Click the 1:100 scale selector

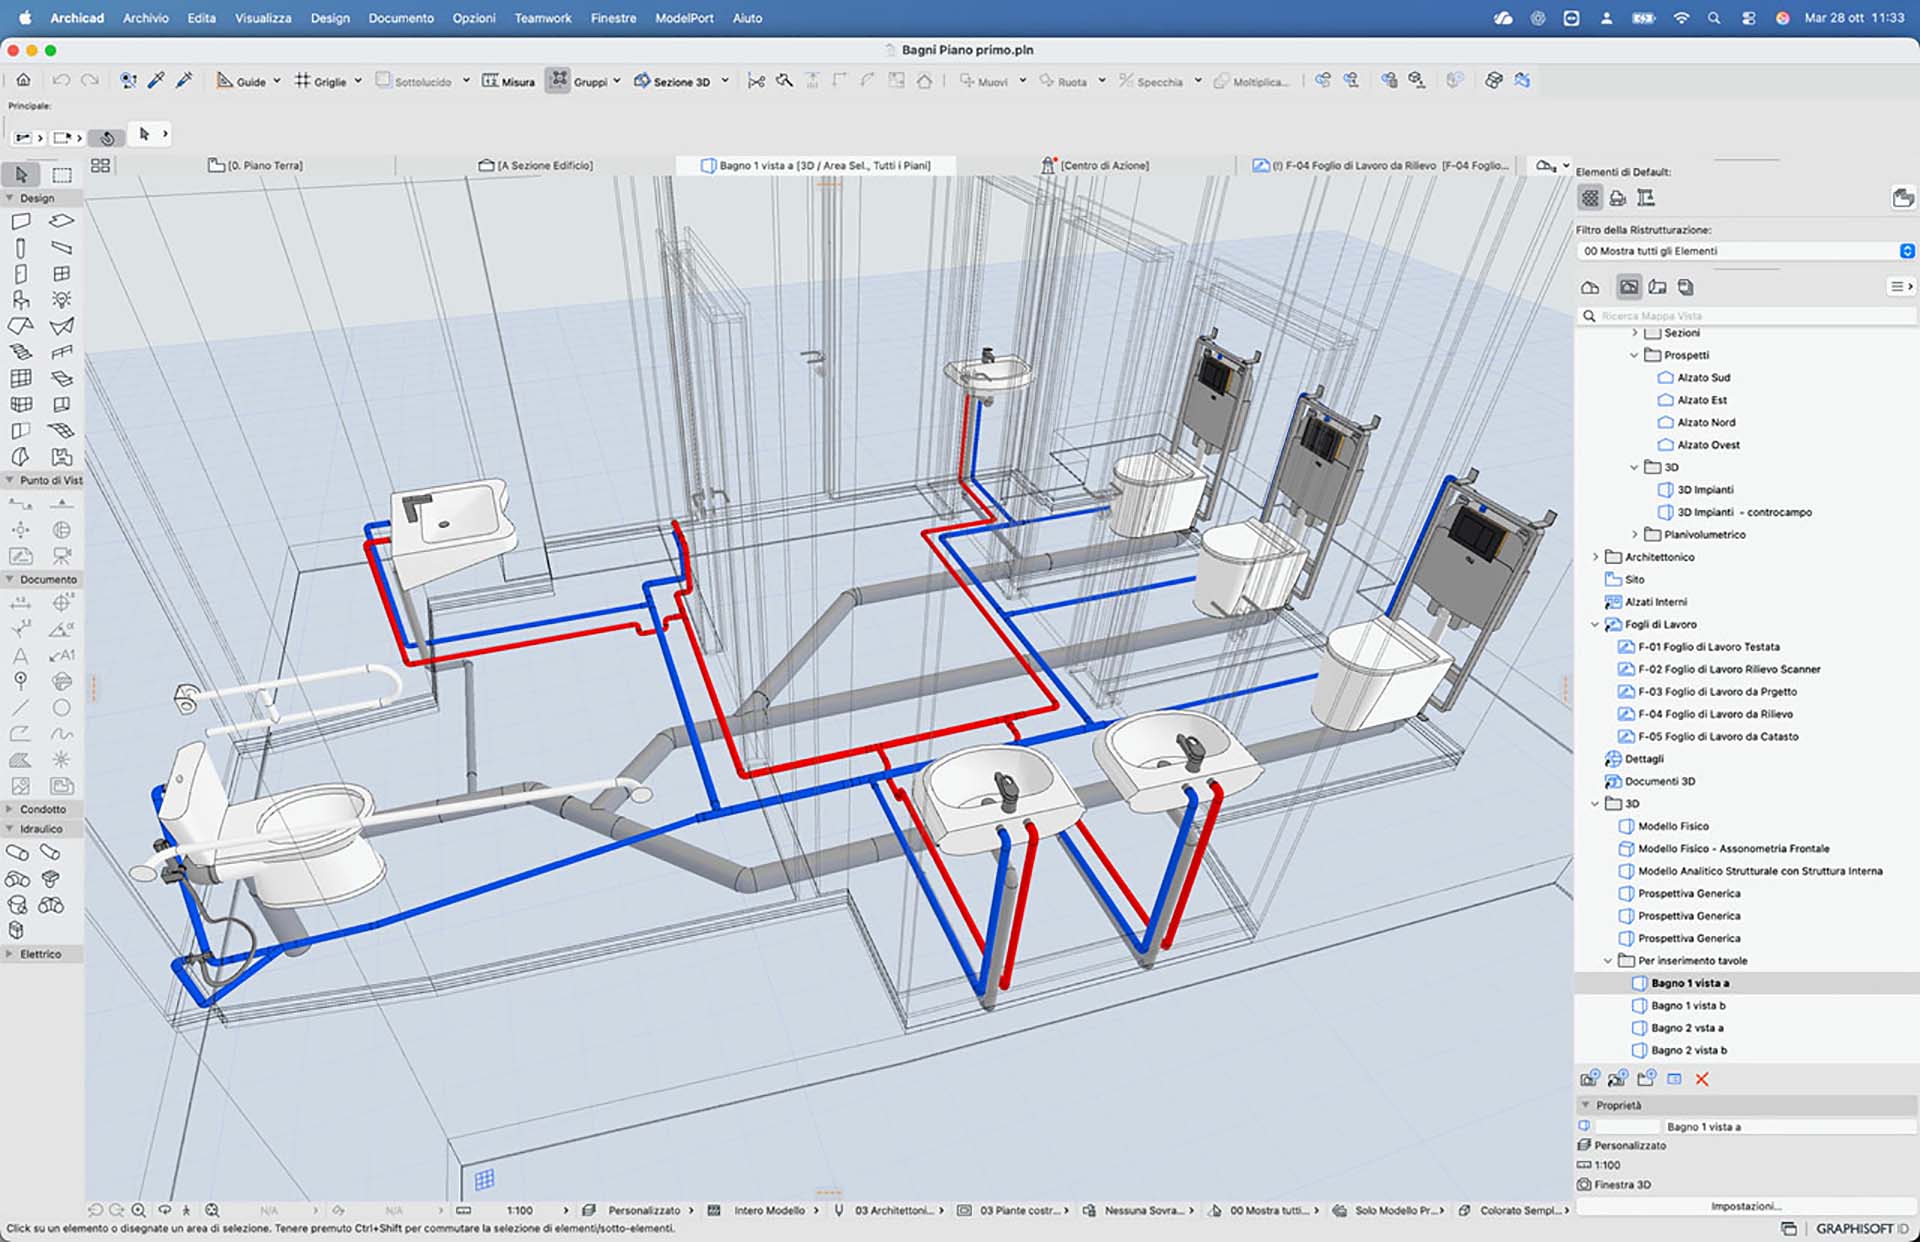[519, 1210]
